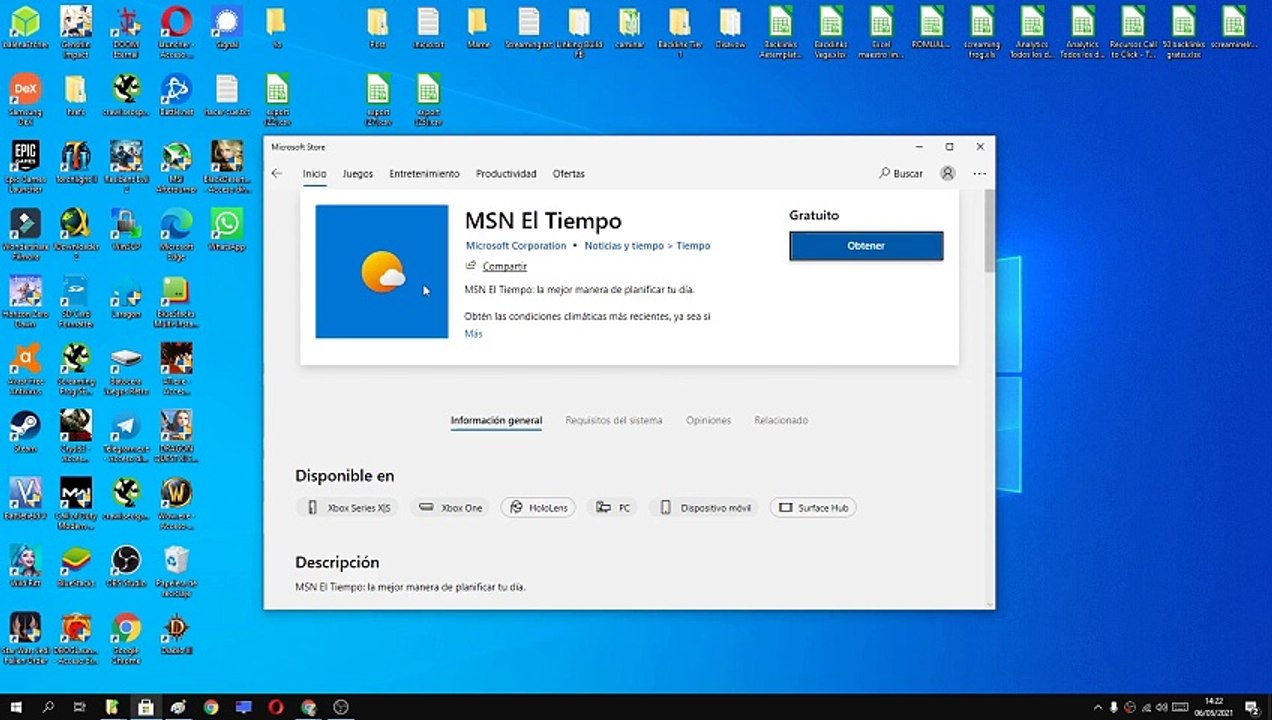Screen dimensions: 1272x720
Task: Open Samsung DeX desktop shortcut
Action: pos(25,100)
